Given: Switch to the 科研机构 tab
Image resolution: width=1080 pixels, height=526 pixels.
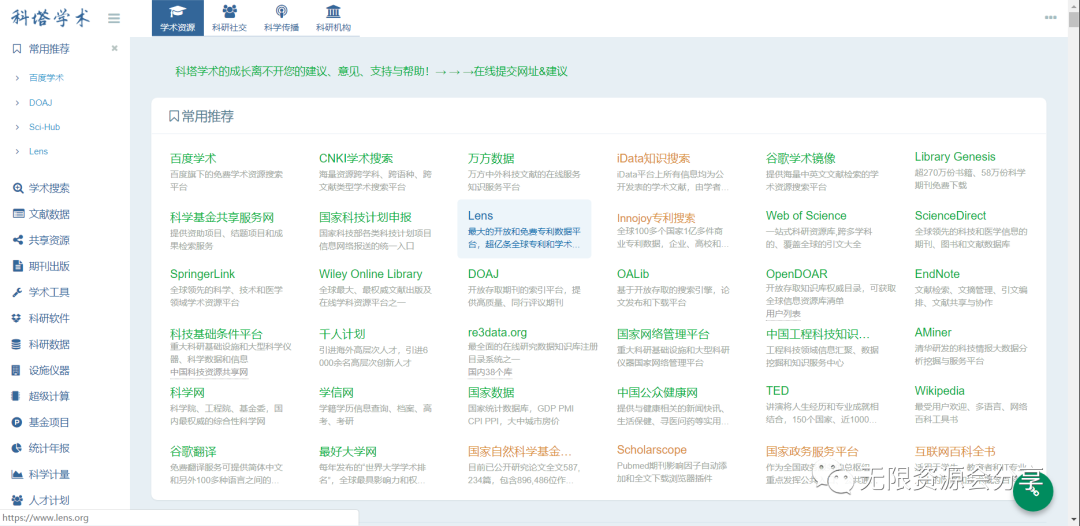Looking at the screenshot, I should point(333,18).
